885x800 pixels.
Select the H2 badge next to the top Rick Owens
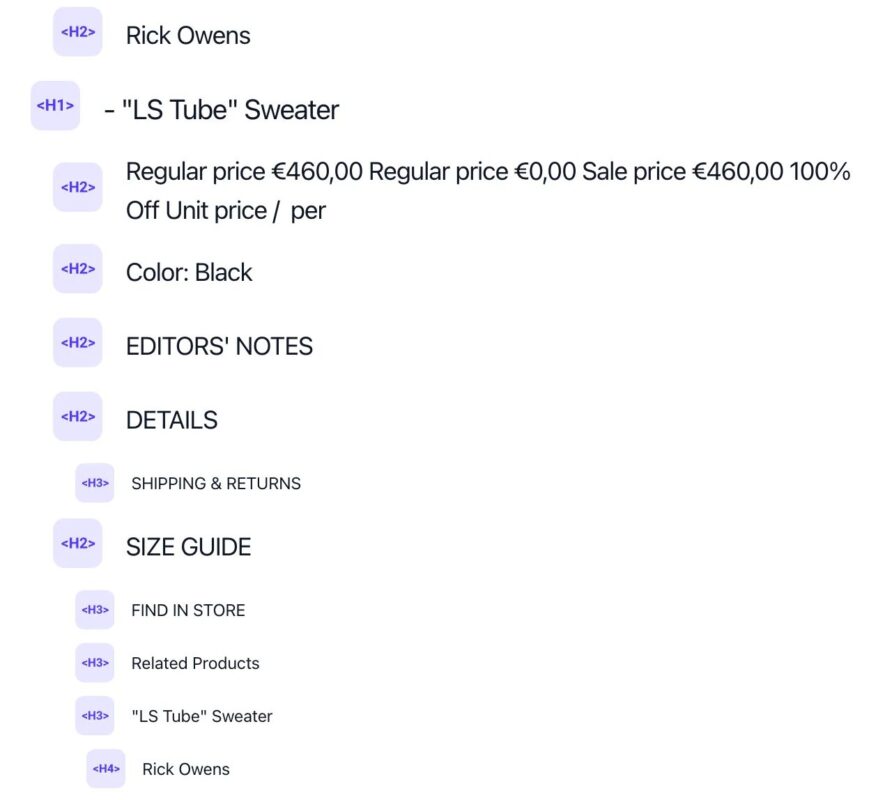point(78,32)
